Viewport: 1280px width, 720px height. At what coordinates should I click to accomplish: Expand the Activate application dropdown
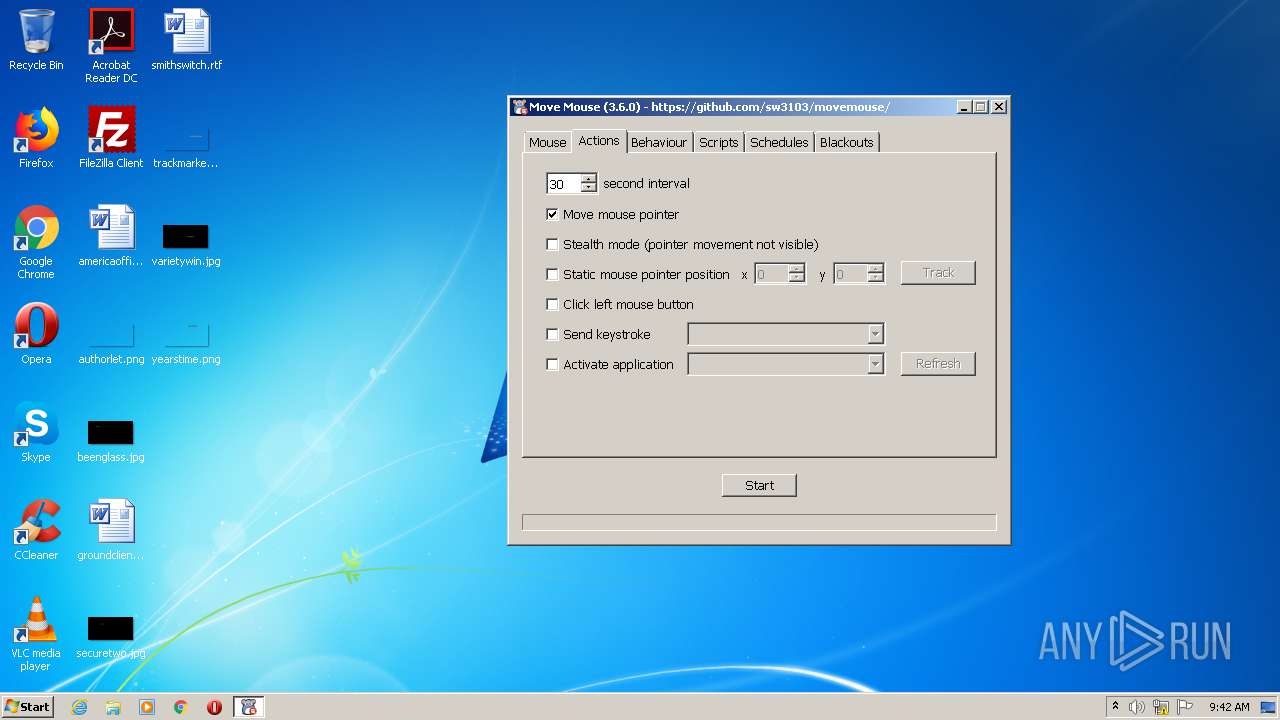[x=875, y=364]
